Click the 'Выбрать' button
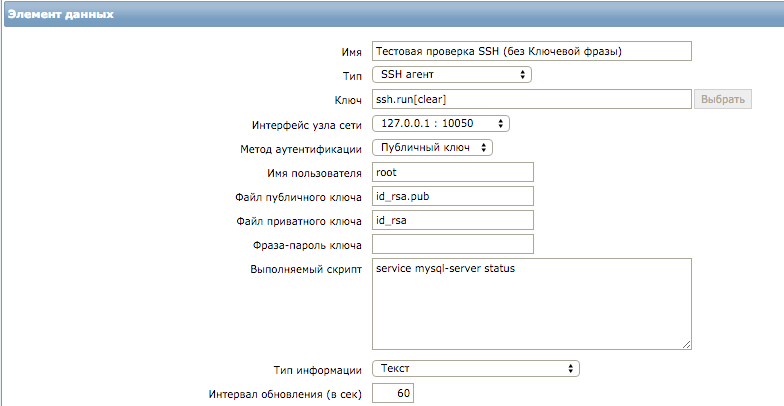This screenshot has height=406, width=784. coord(722,100)
